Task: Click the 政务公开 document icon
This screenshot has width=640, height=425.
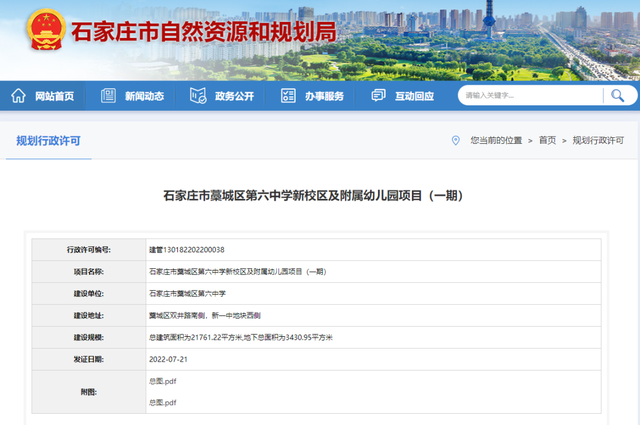Action: (198, 96)
